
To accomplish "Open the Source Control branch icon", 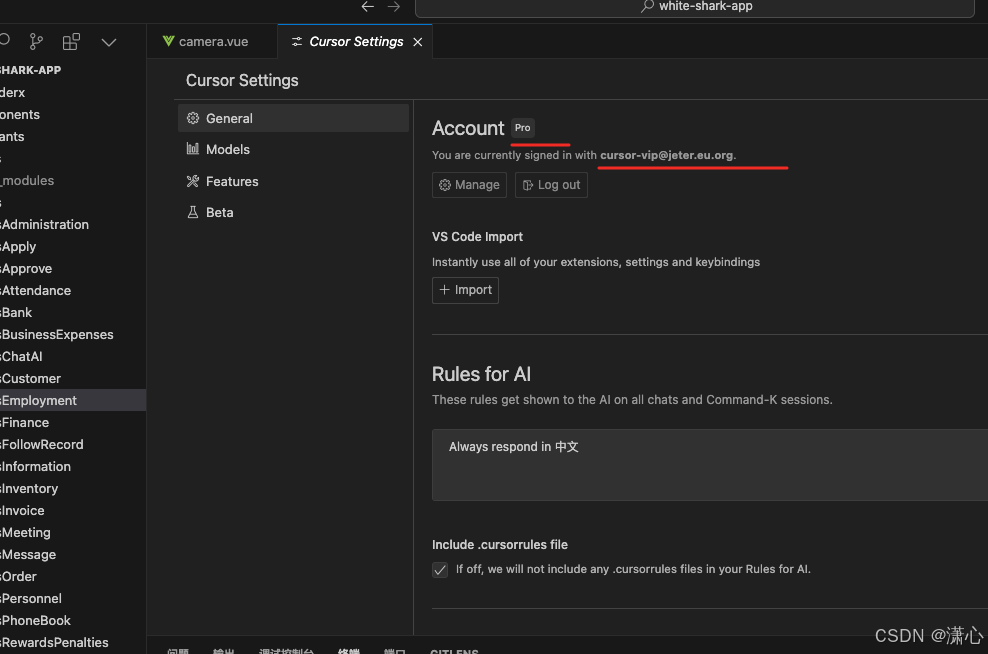I will (36, 42).
